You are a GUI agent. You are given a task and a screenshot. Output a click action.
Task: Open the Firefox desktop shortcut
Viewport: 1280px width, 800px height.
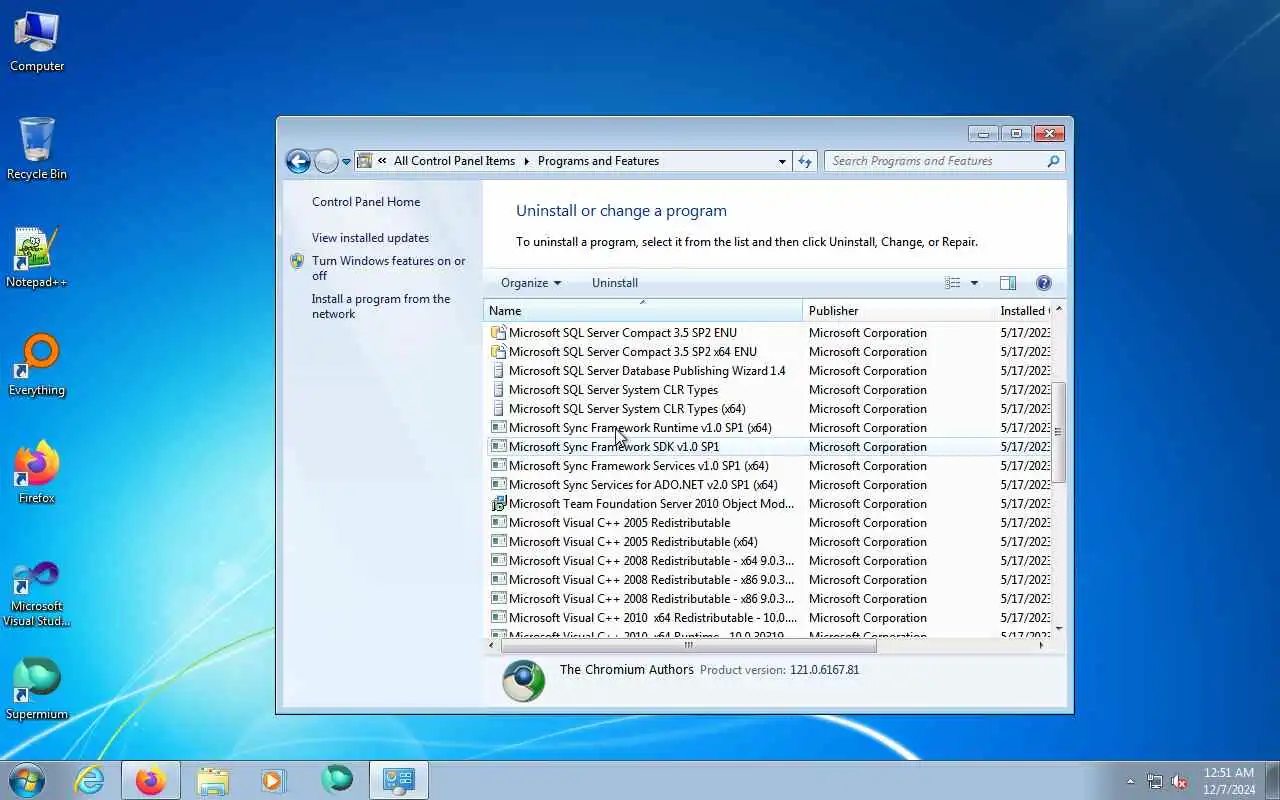(37, 474)
